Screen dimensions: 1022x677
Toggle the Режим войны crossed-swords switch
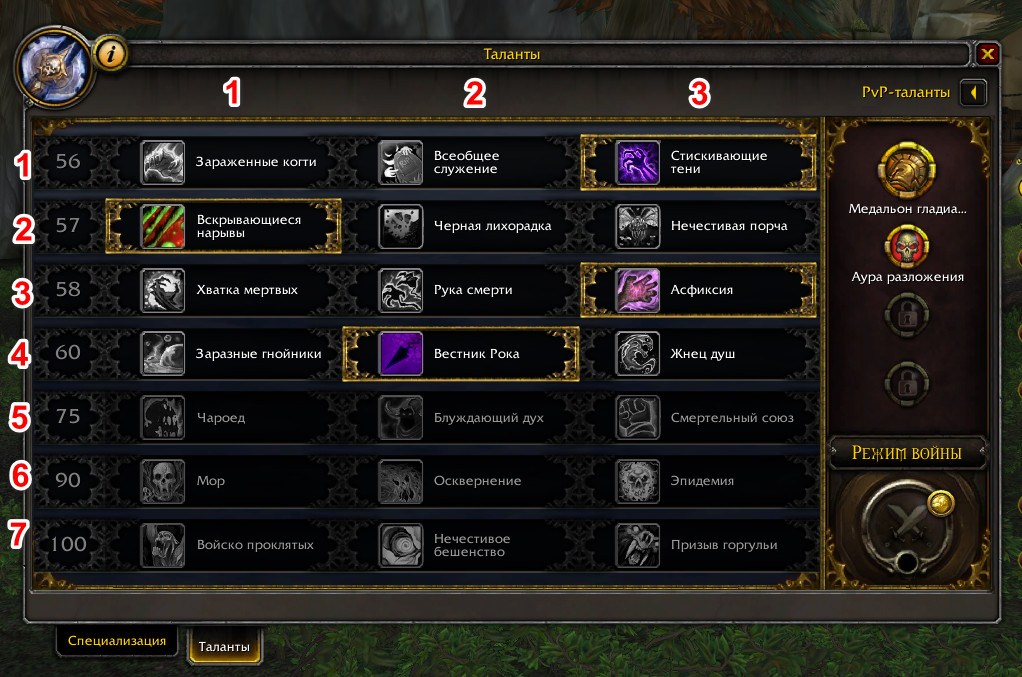906,525
